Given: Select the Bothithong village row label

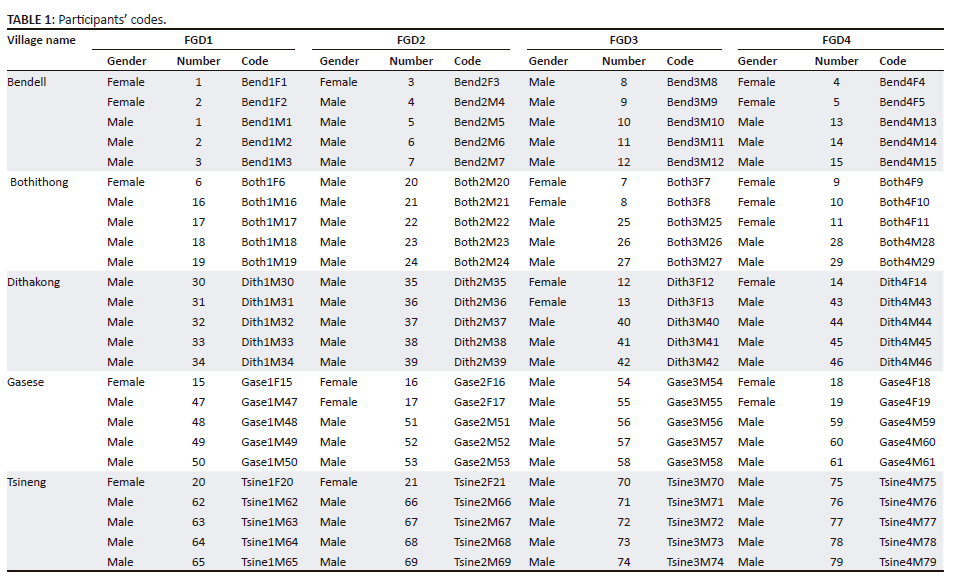Looking at the screenshot, I should point(39,182).
